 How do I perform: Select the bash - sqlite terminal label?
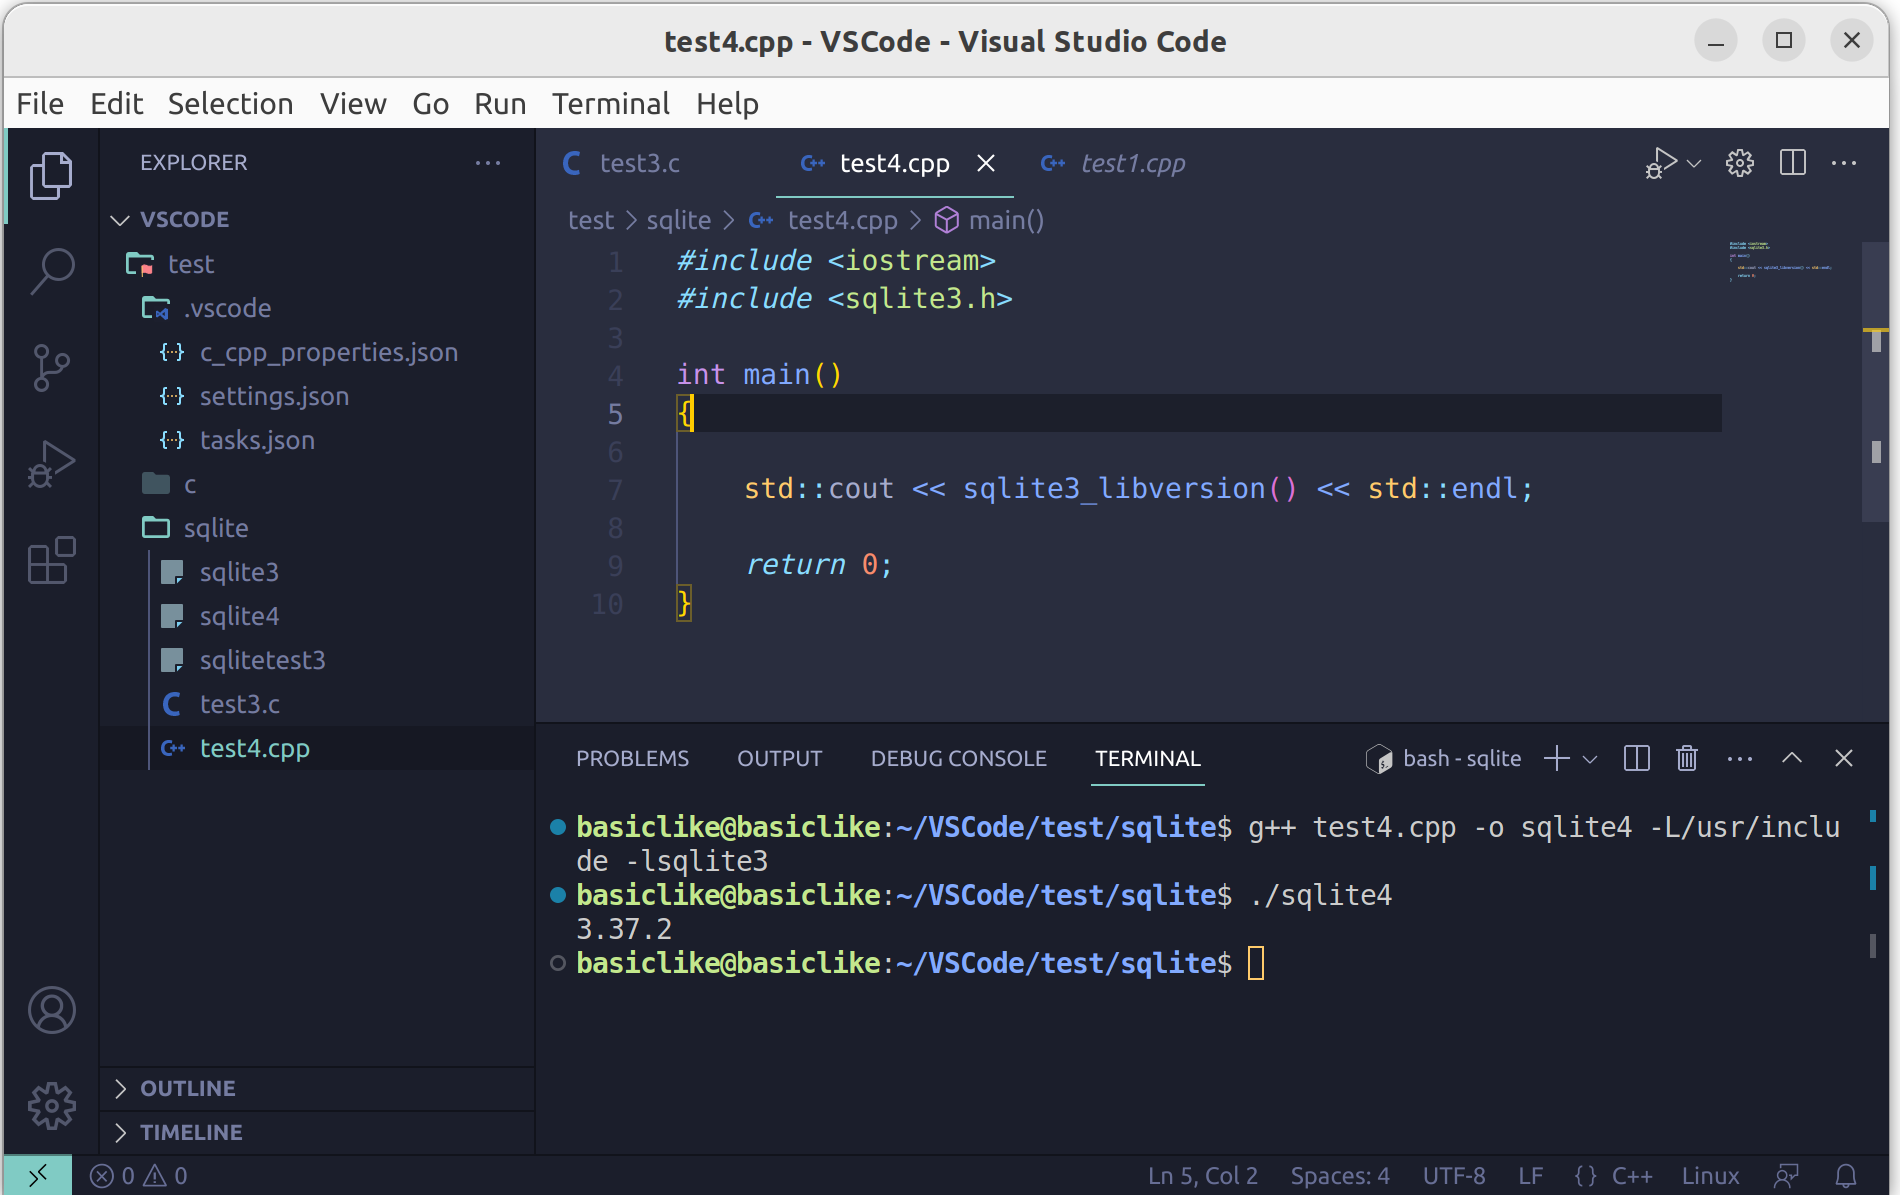[x=1444, y=759]
